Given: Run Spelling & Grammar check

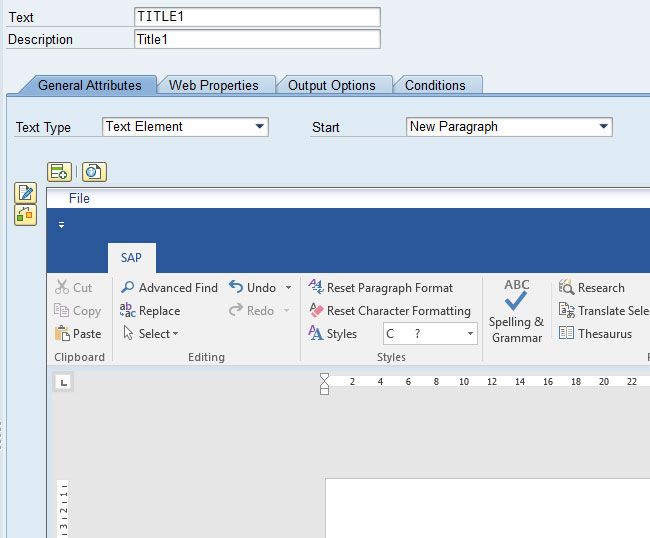Looking at the screenshot, I should tap(516, 310).
